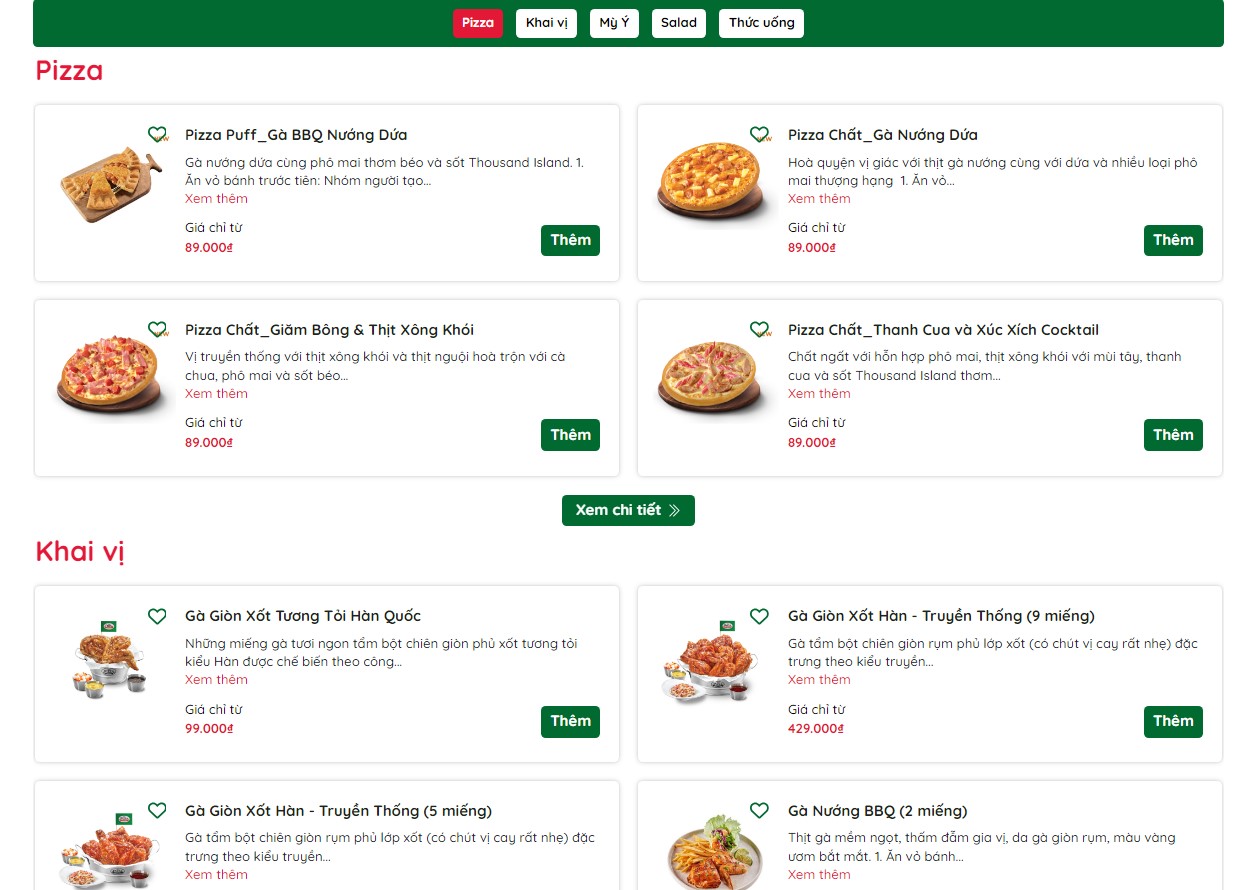1244x890 pixels.
Task: Click Thêm for Gà Giòn Xốt Hàn 9 miếng
Action: tap(1173, 721)
